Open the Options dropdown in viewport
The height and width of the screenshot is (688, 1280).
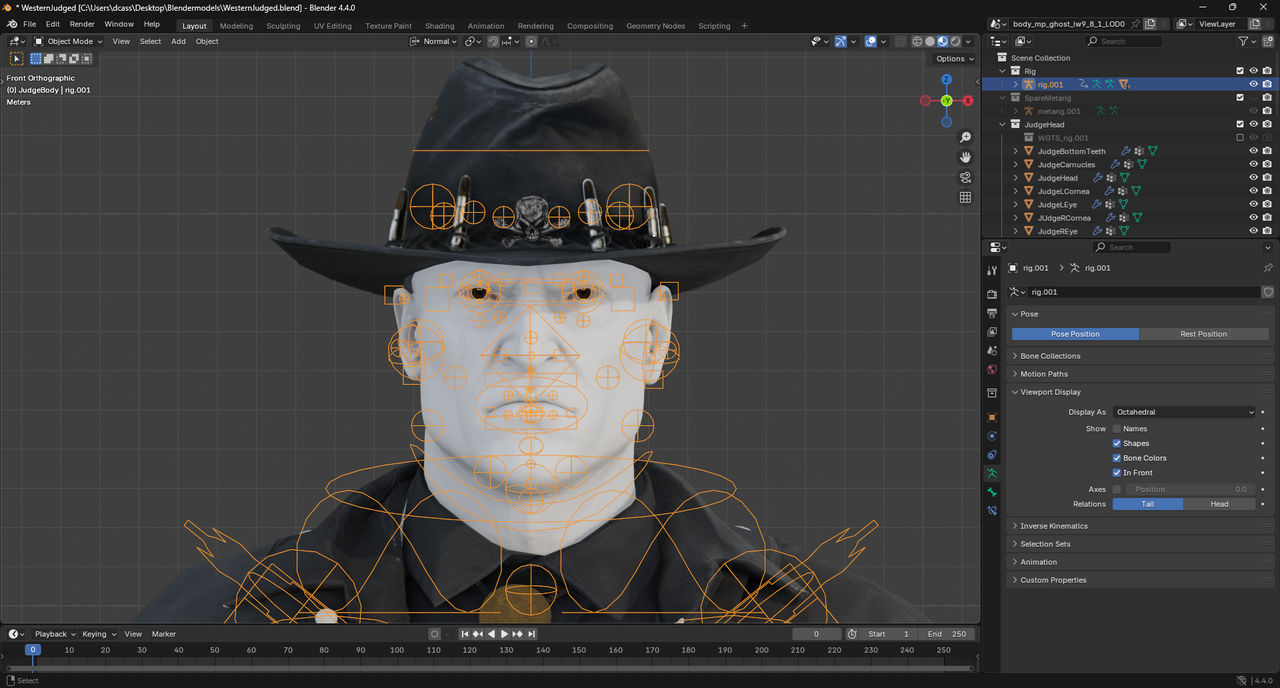click(x=954, y=58)
